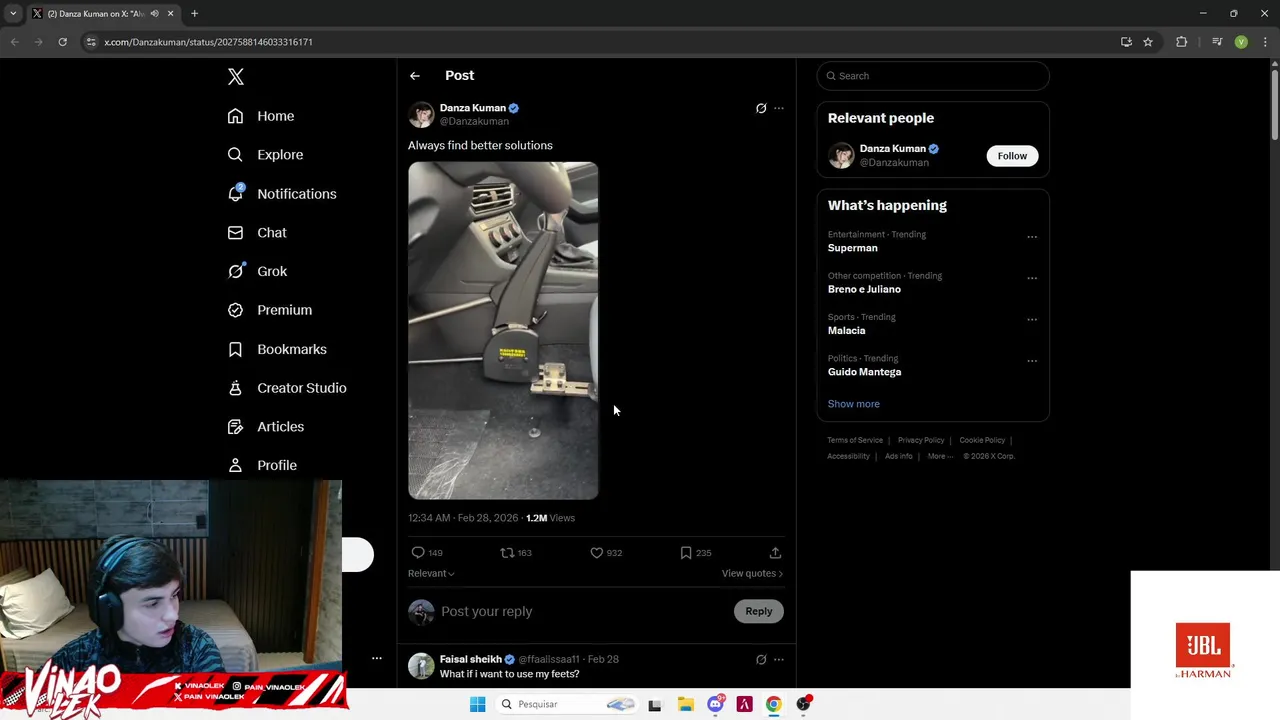Open more options for Guido Mantega trend
The height and width of the screenshot is (720, 1280).
(x=1032, y=361)
